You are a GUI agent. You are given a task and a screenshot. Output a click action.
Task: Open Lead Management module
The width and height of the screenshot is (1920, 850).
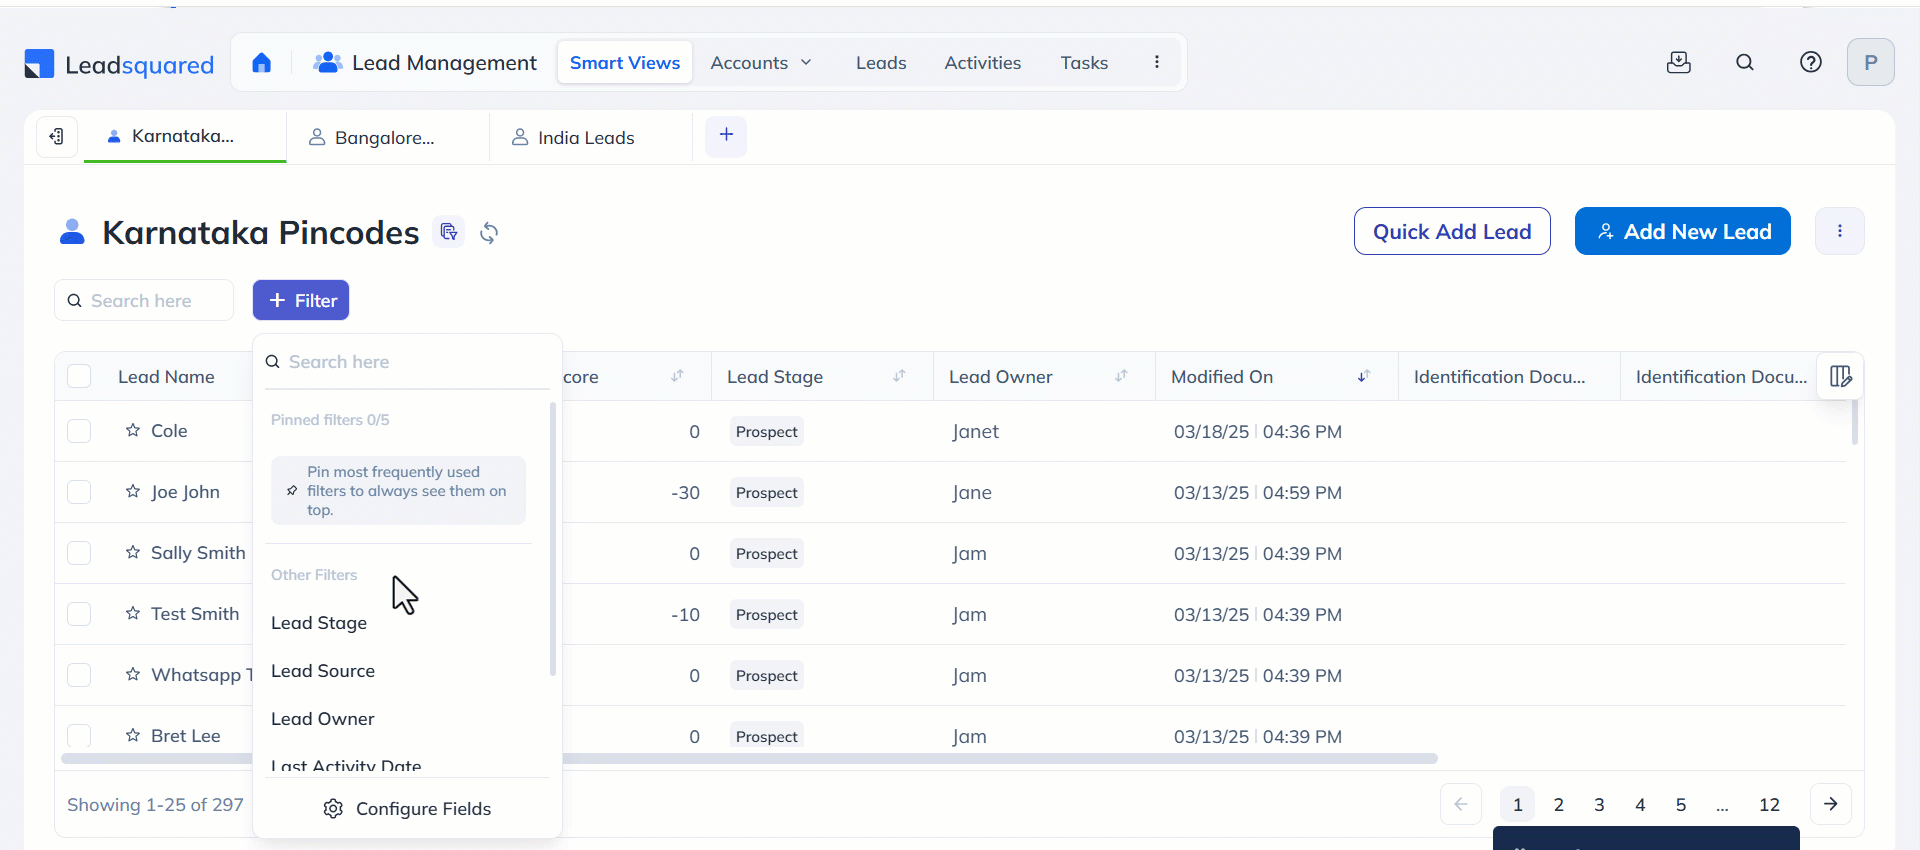(425, 63)
